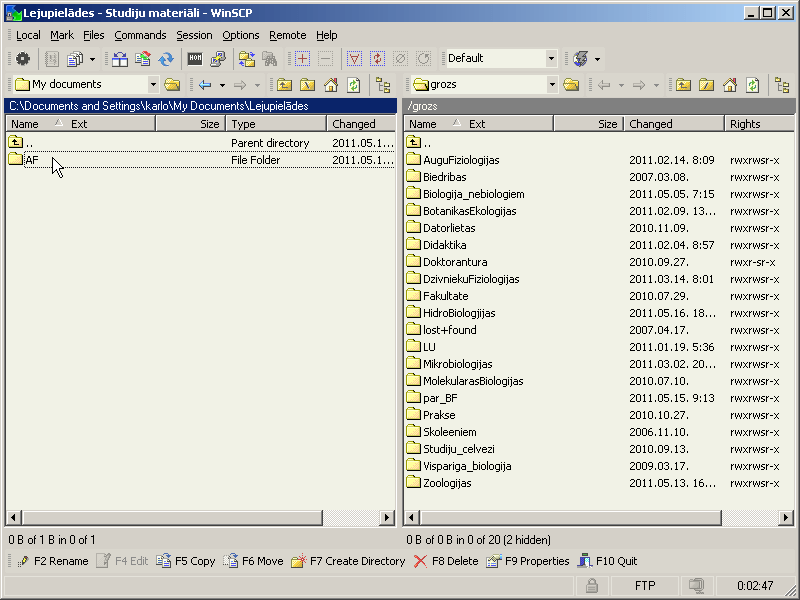Open the Commands menu
The image size is (800, 600).
[x=140, y=35]
